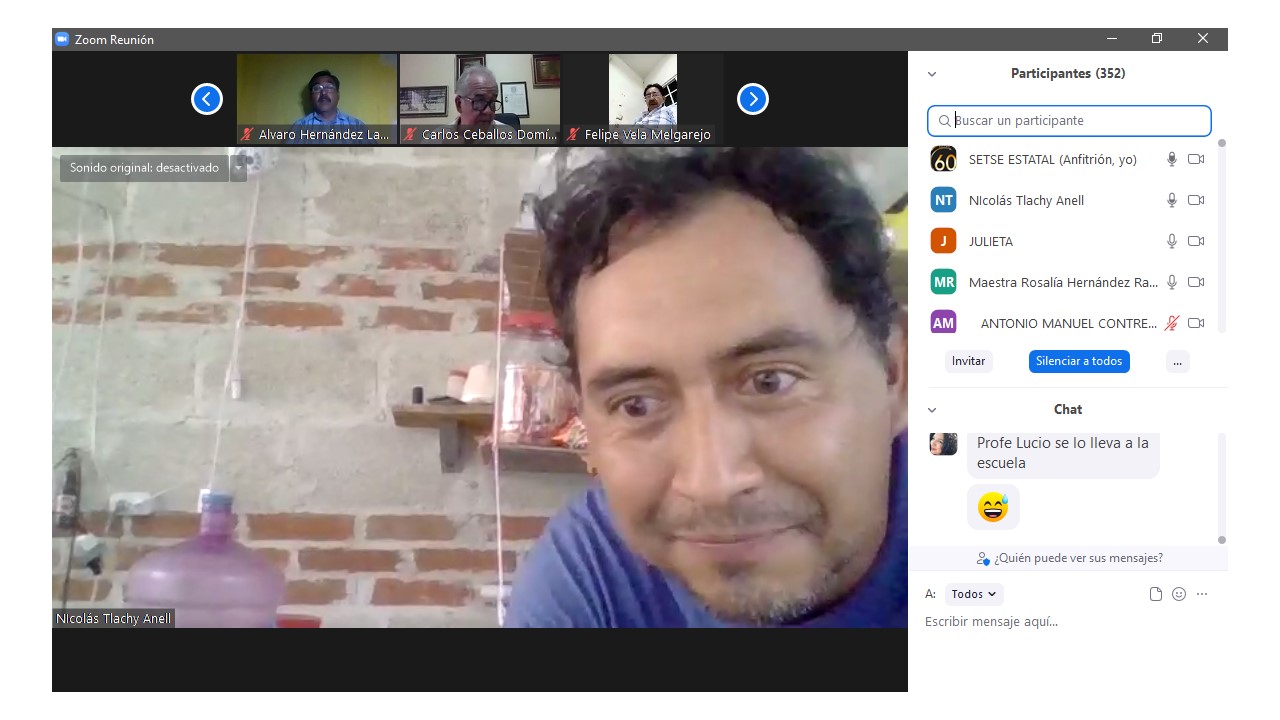Screen dimensions: 1280x720
Task: Open the 'Todos' recipient dropdown
Action: coord(974,594)
